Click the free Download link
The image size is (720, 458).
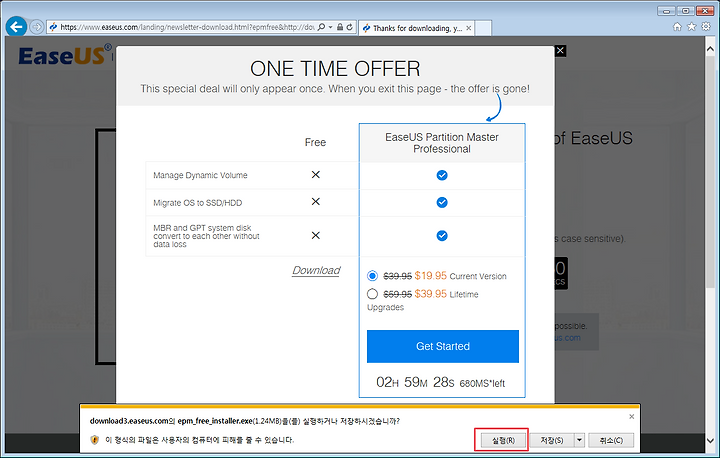coord(316,270)
